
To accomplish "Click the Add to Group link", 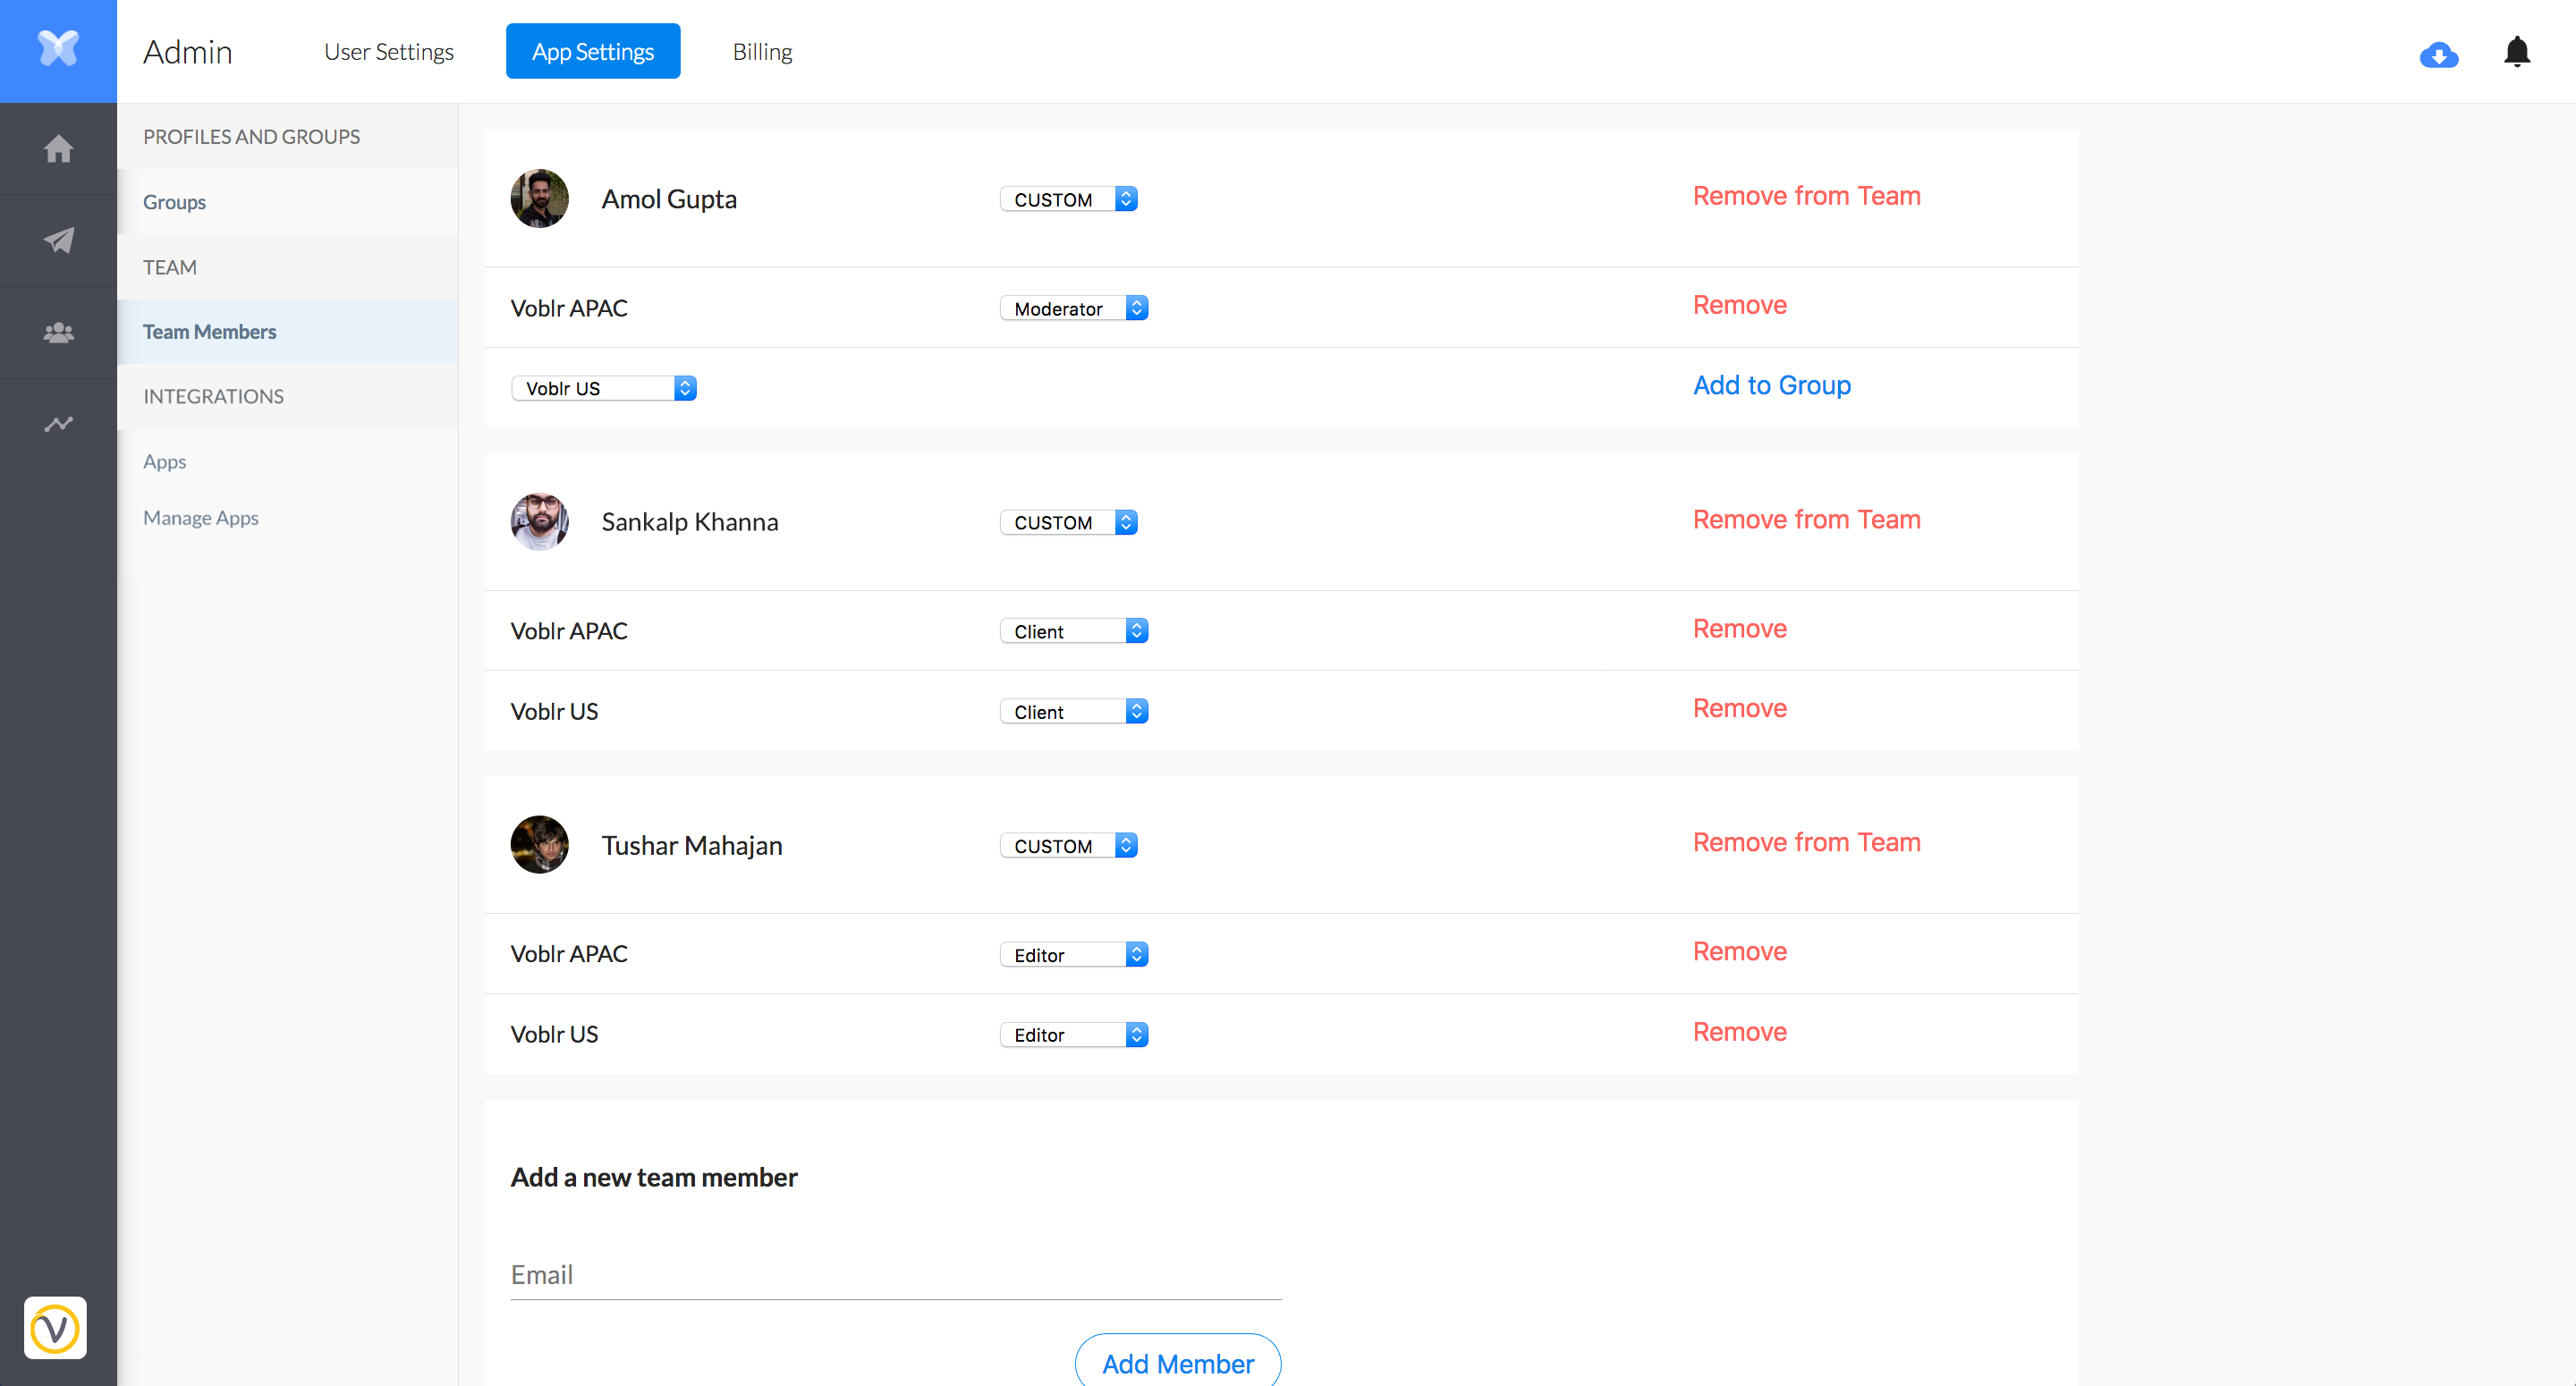I will [1771, 385].
